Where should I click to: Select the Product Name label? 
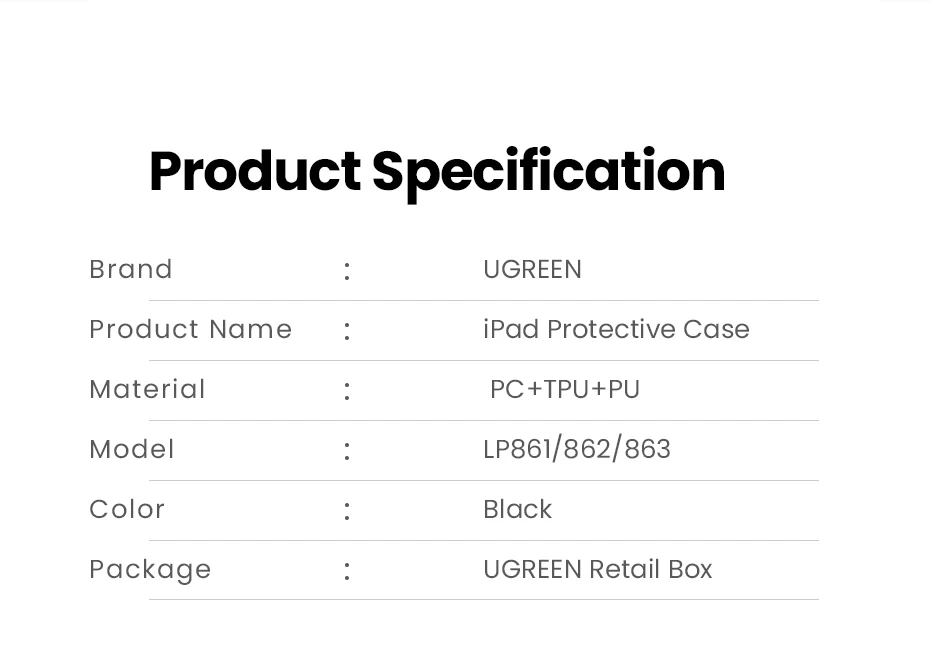(x=190, y=330)
